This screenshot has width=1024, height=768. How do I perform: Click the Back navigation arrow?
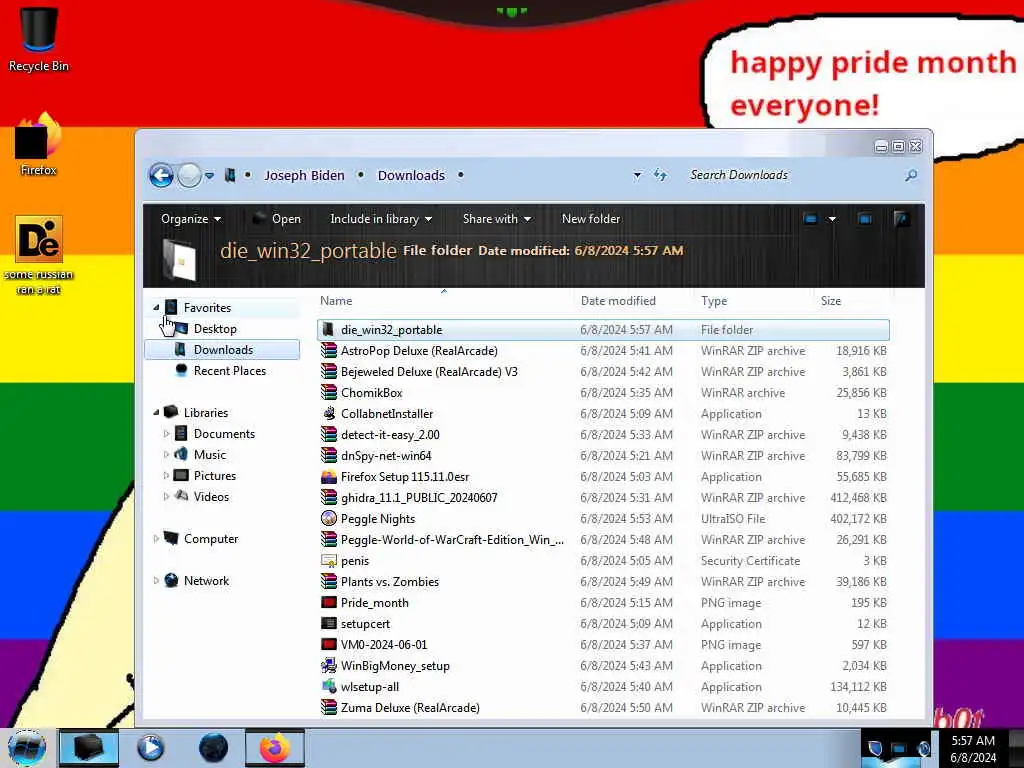click(161, 175)
